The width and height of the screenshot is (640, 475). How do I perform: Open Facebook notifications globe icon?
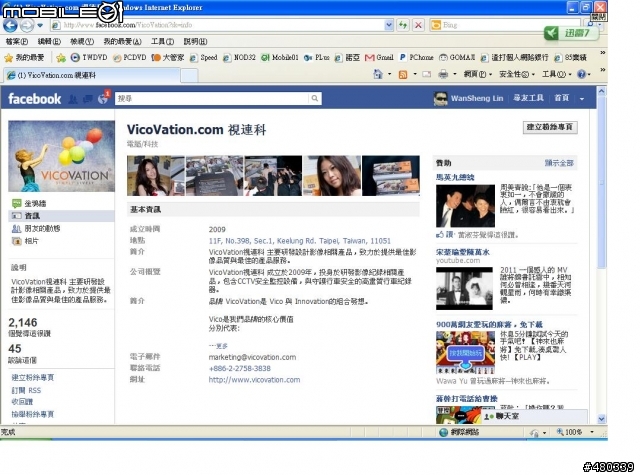tap(103, 99)
